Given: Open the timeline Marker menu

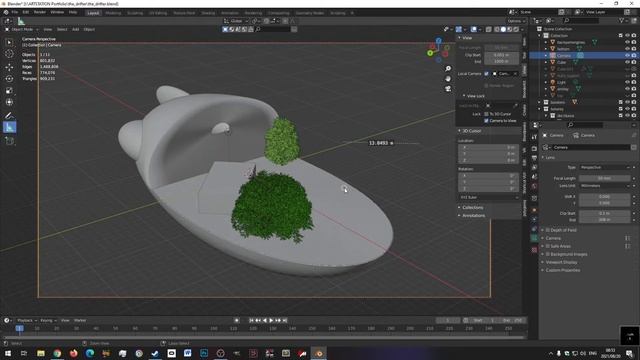Looking at the screenshot, I should [80, 320].
